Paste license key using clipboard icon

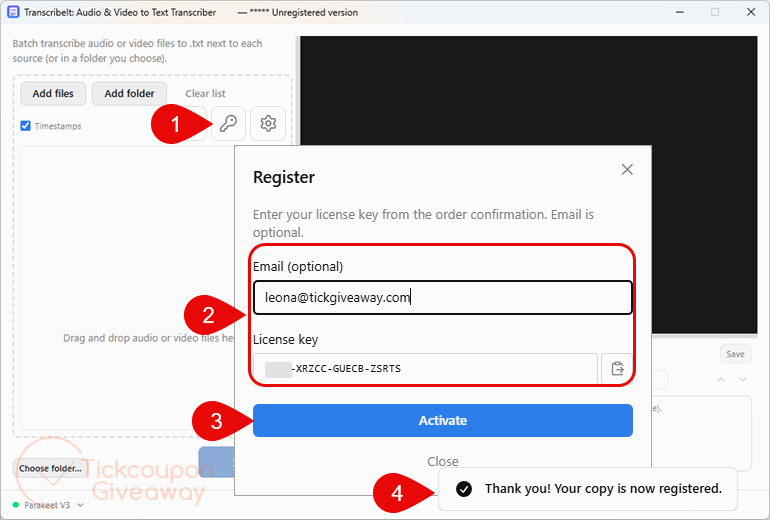click(617, 368)
